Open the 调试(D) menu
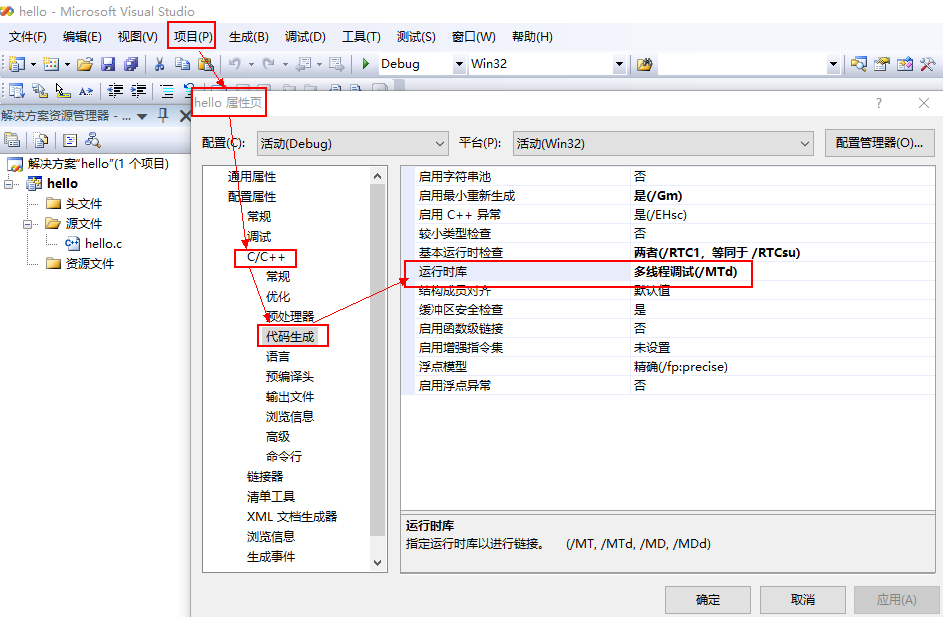The width and height of the screenshot is (943, 617). [305, 37]
